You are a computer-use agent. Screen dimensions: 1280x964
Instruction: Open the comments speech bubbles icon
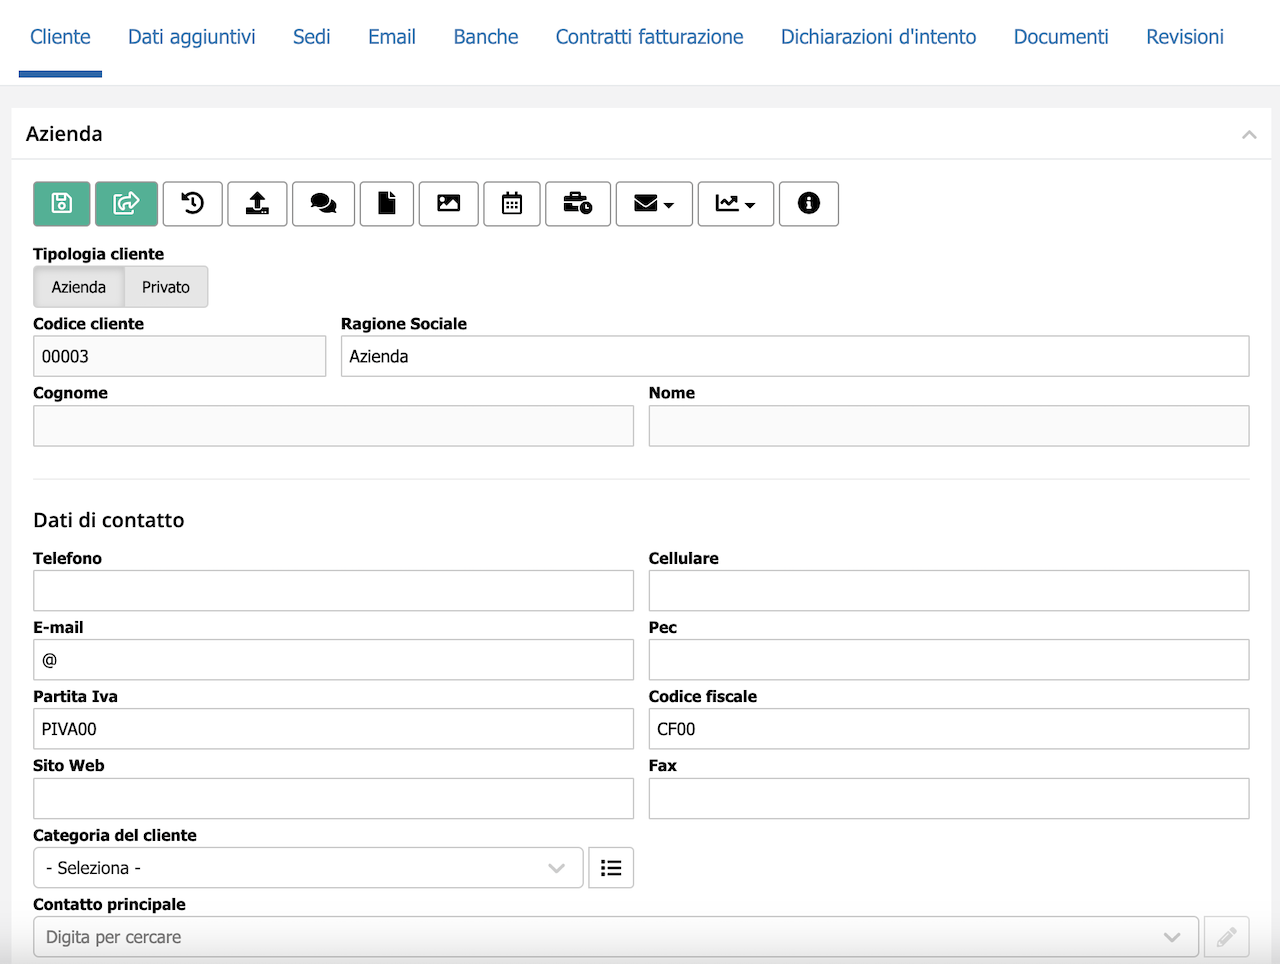pyautogui.click(x=324, y=203)
